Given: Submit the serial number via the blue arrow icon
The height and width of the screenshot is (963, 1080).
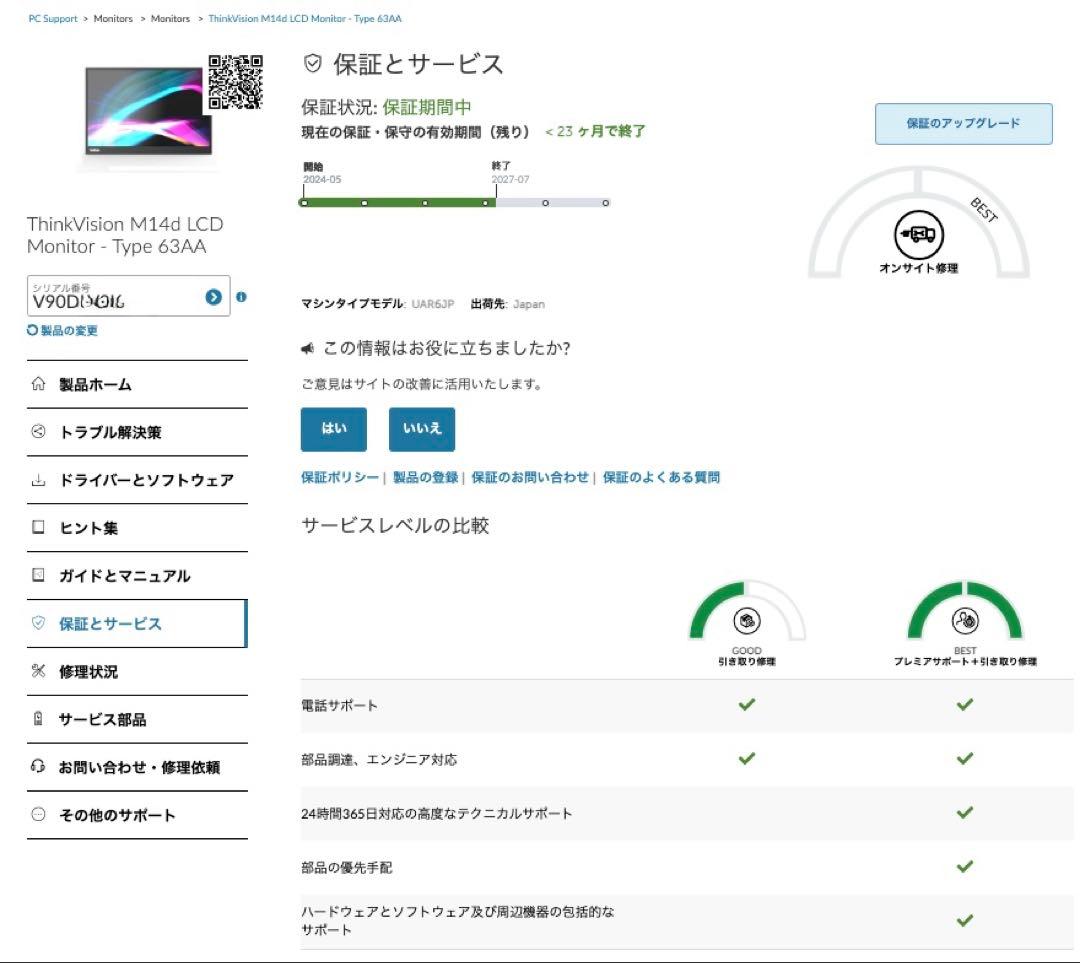Looking at the screenshot, I should coord(213,296).
